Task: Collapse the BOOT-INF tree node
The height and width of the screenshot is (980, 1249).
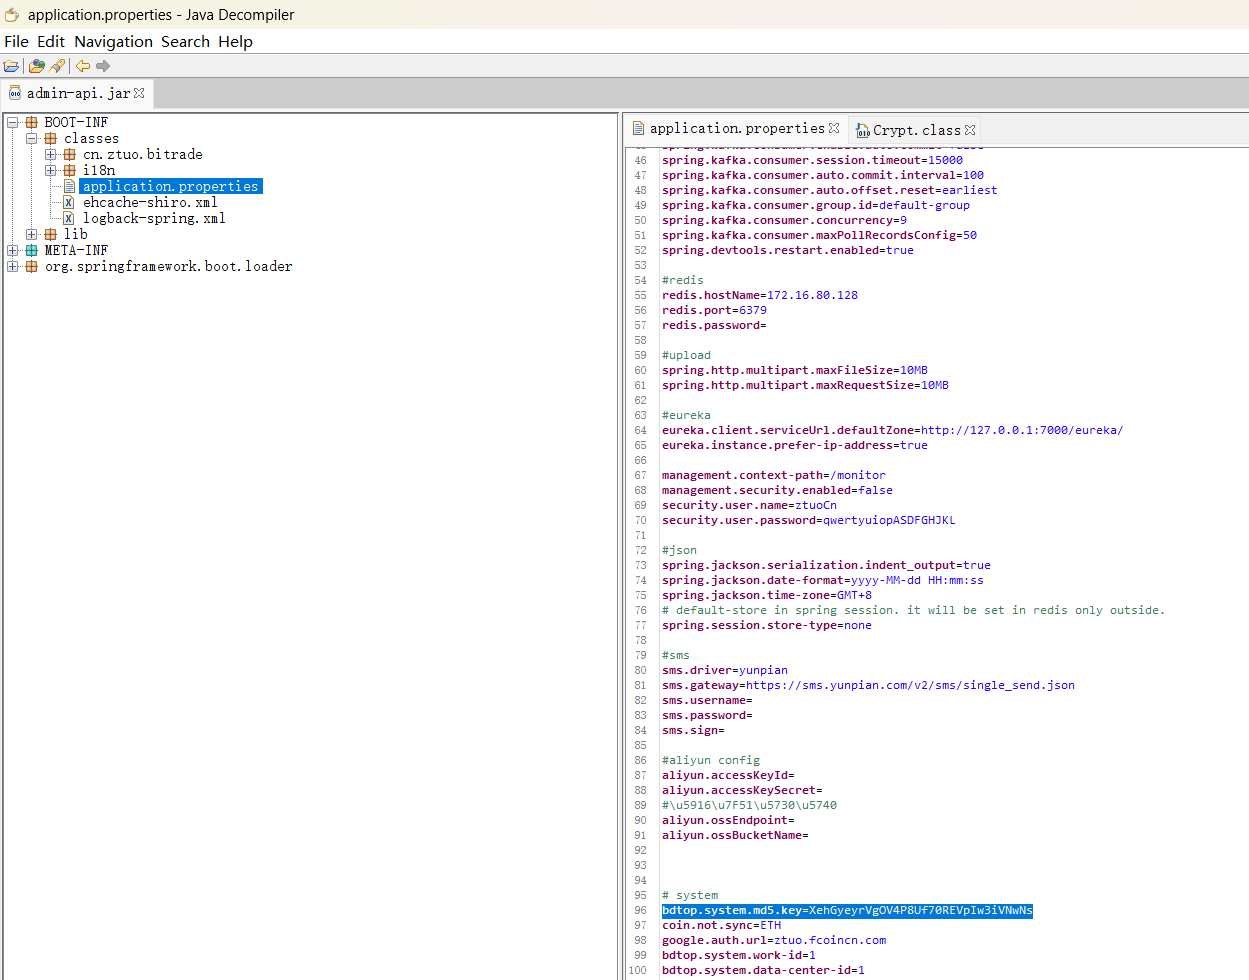Action: (13, 123)
